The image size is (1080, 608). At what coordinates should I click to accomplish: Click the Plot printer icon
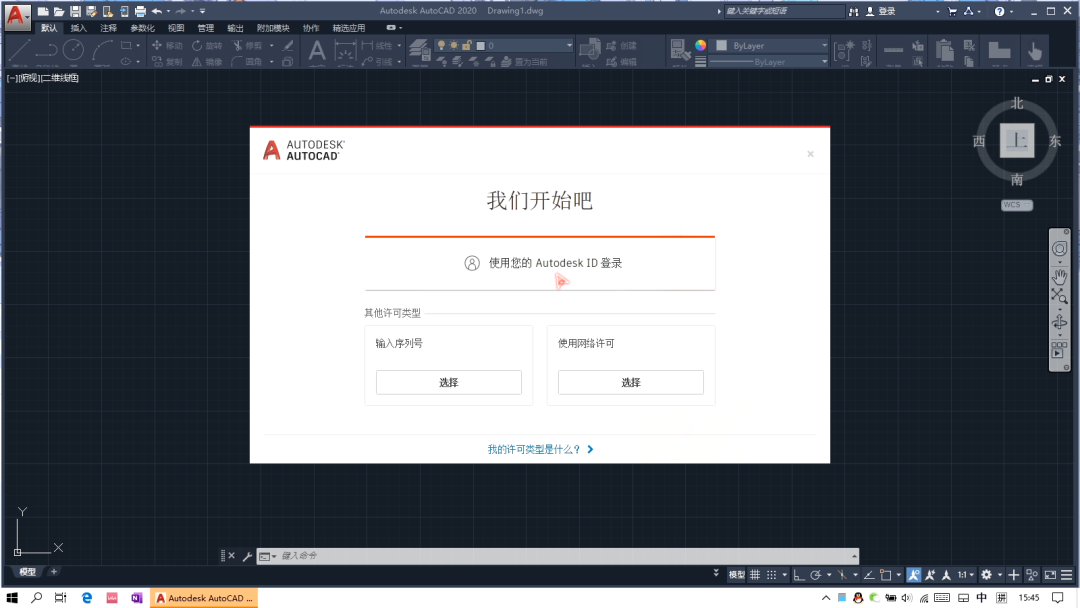(x=140, y=11)
